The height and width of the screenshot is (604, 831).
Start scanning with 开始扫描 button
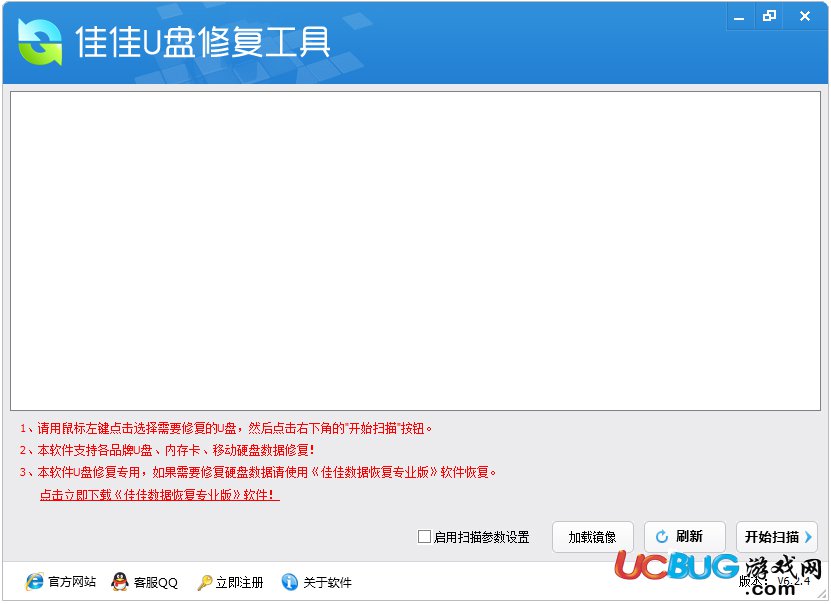pos(777,537)
